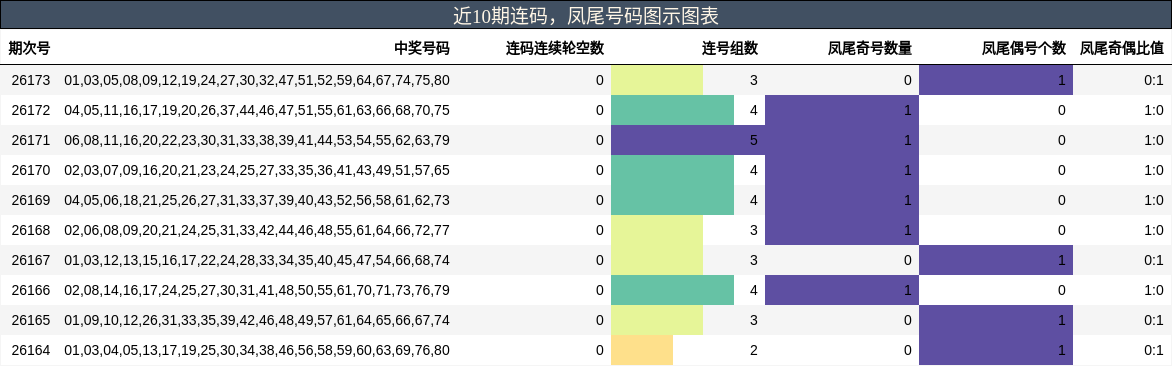
Task: Click the yellow-green 连号组数 bar in row 26168
Action: click(x=657, y=230)
